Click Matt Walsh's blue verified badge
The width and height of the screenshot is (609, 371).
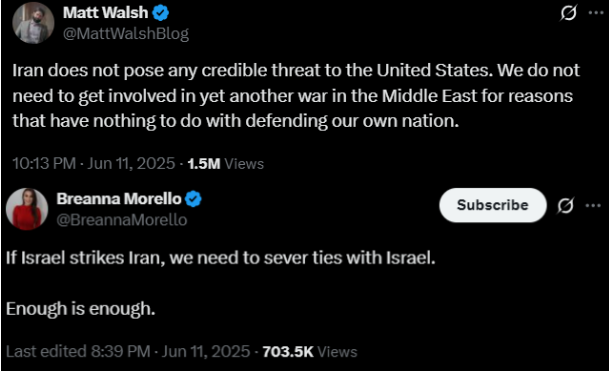coord(160,13)
